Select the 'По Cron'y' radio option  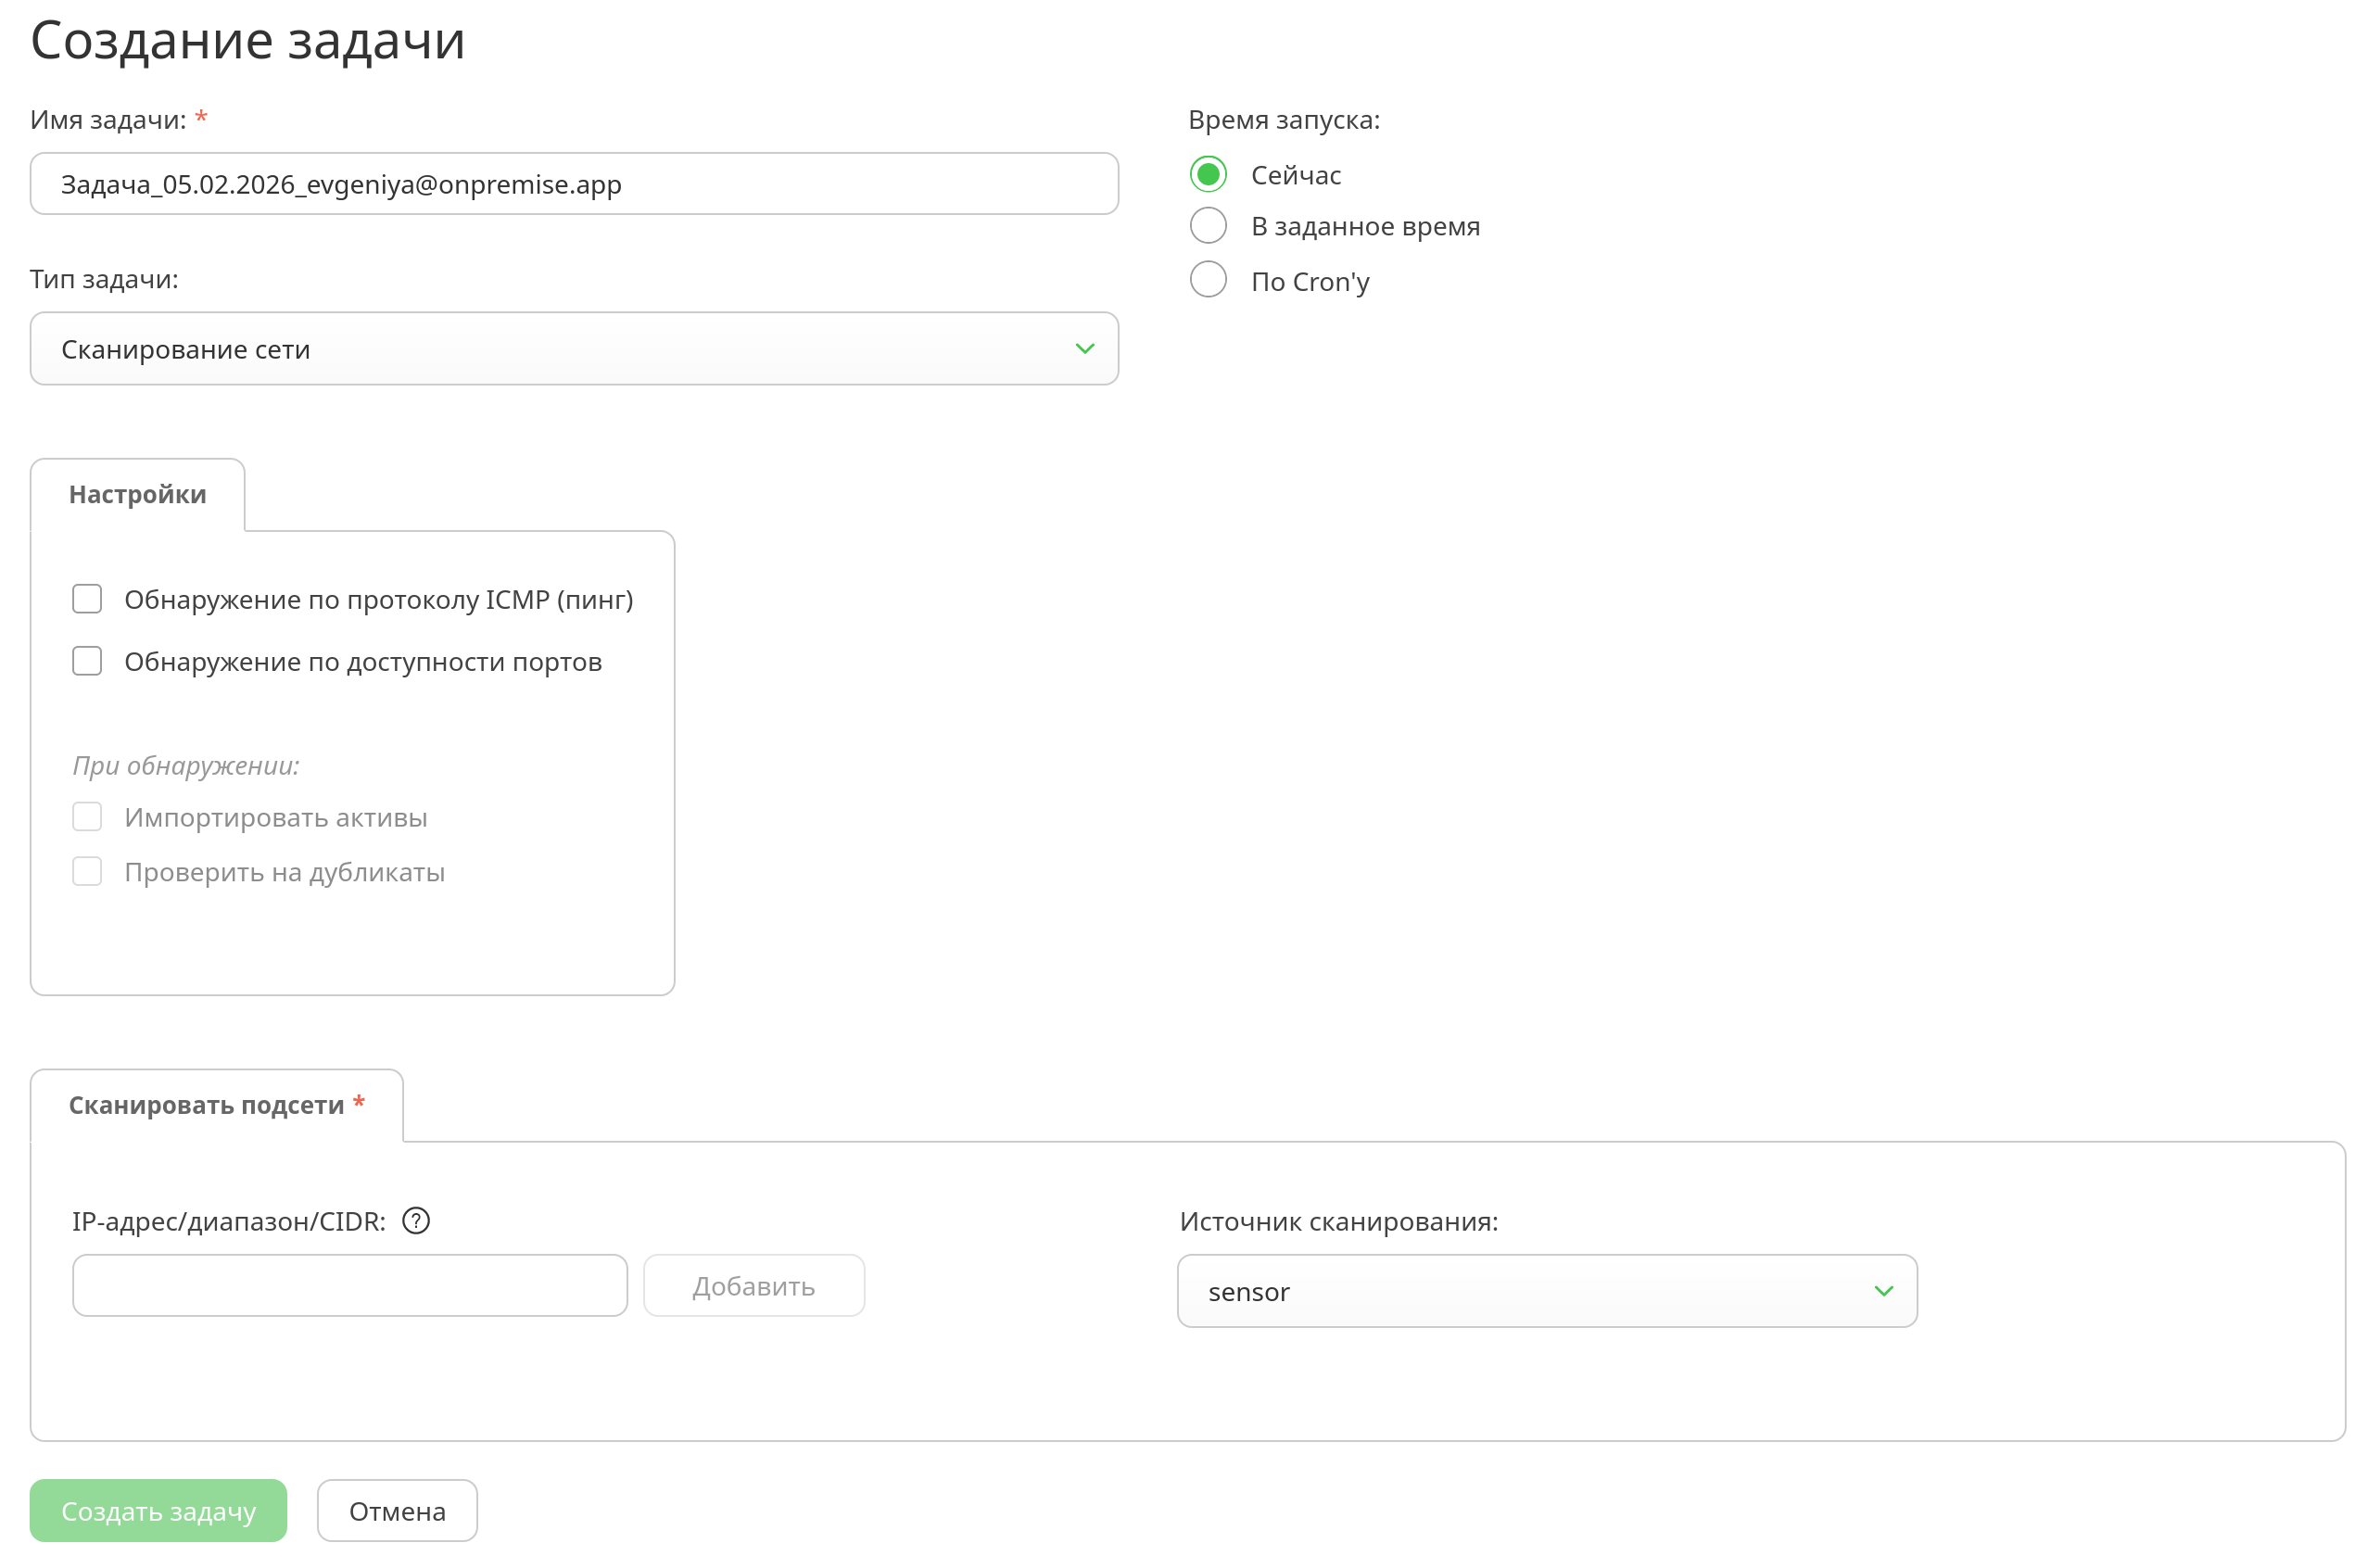click(x=1208, y=280)
